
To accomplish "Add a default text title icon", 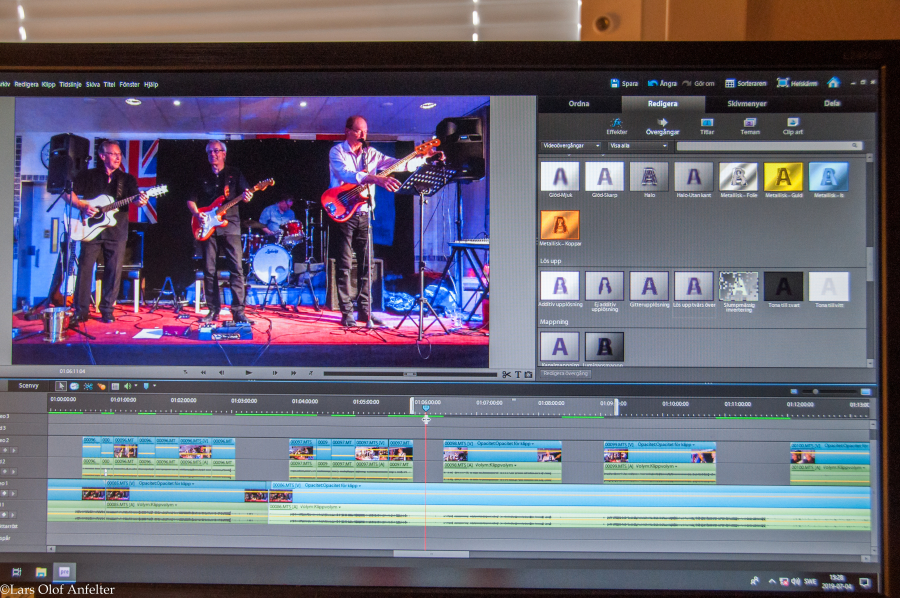I will (x=518, y=374).
